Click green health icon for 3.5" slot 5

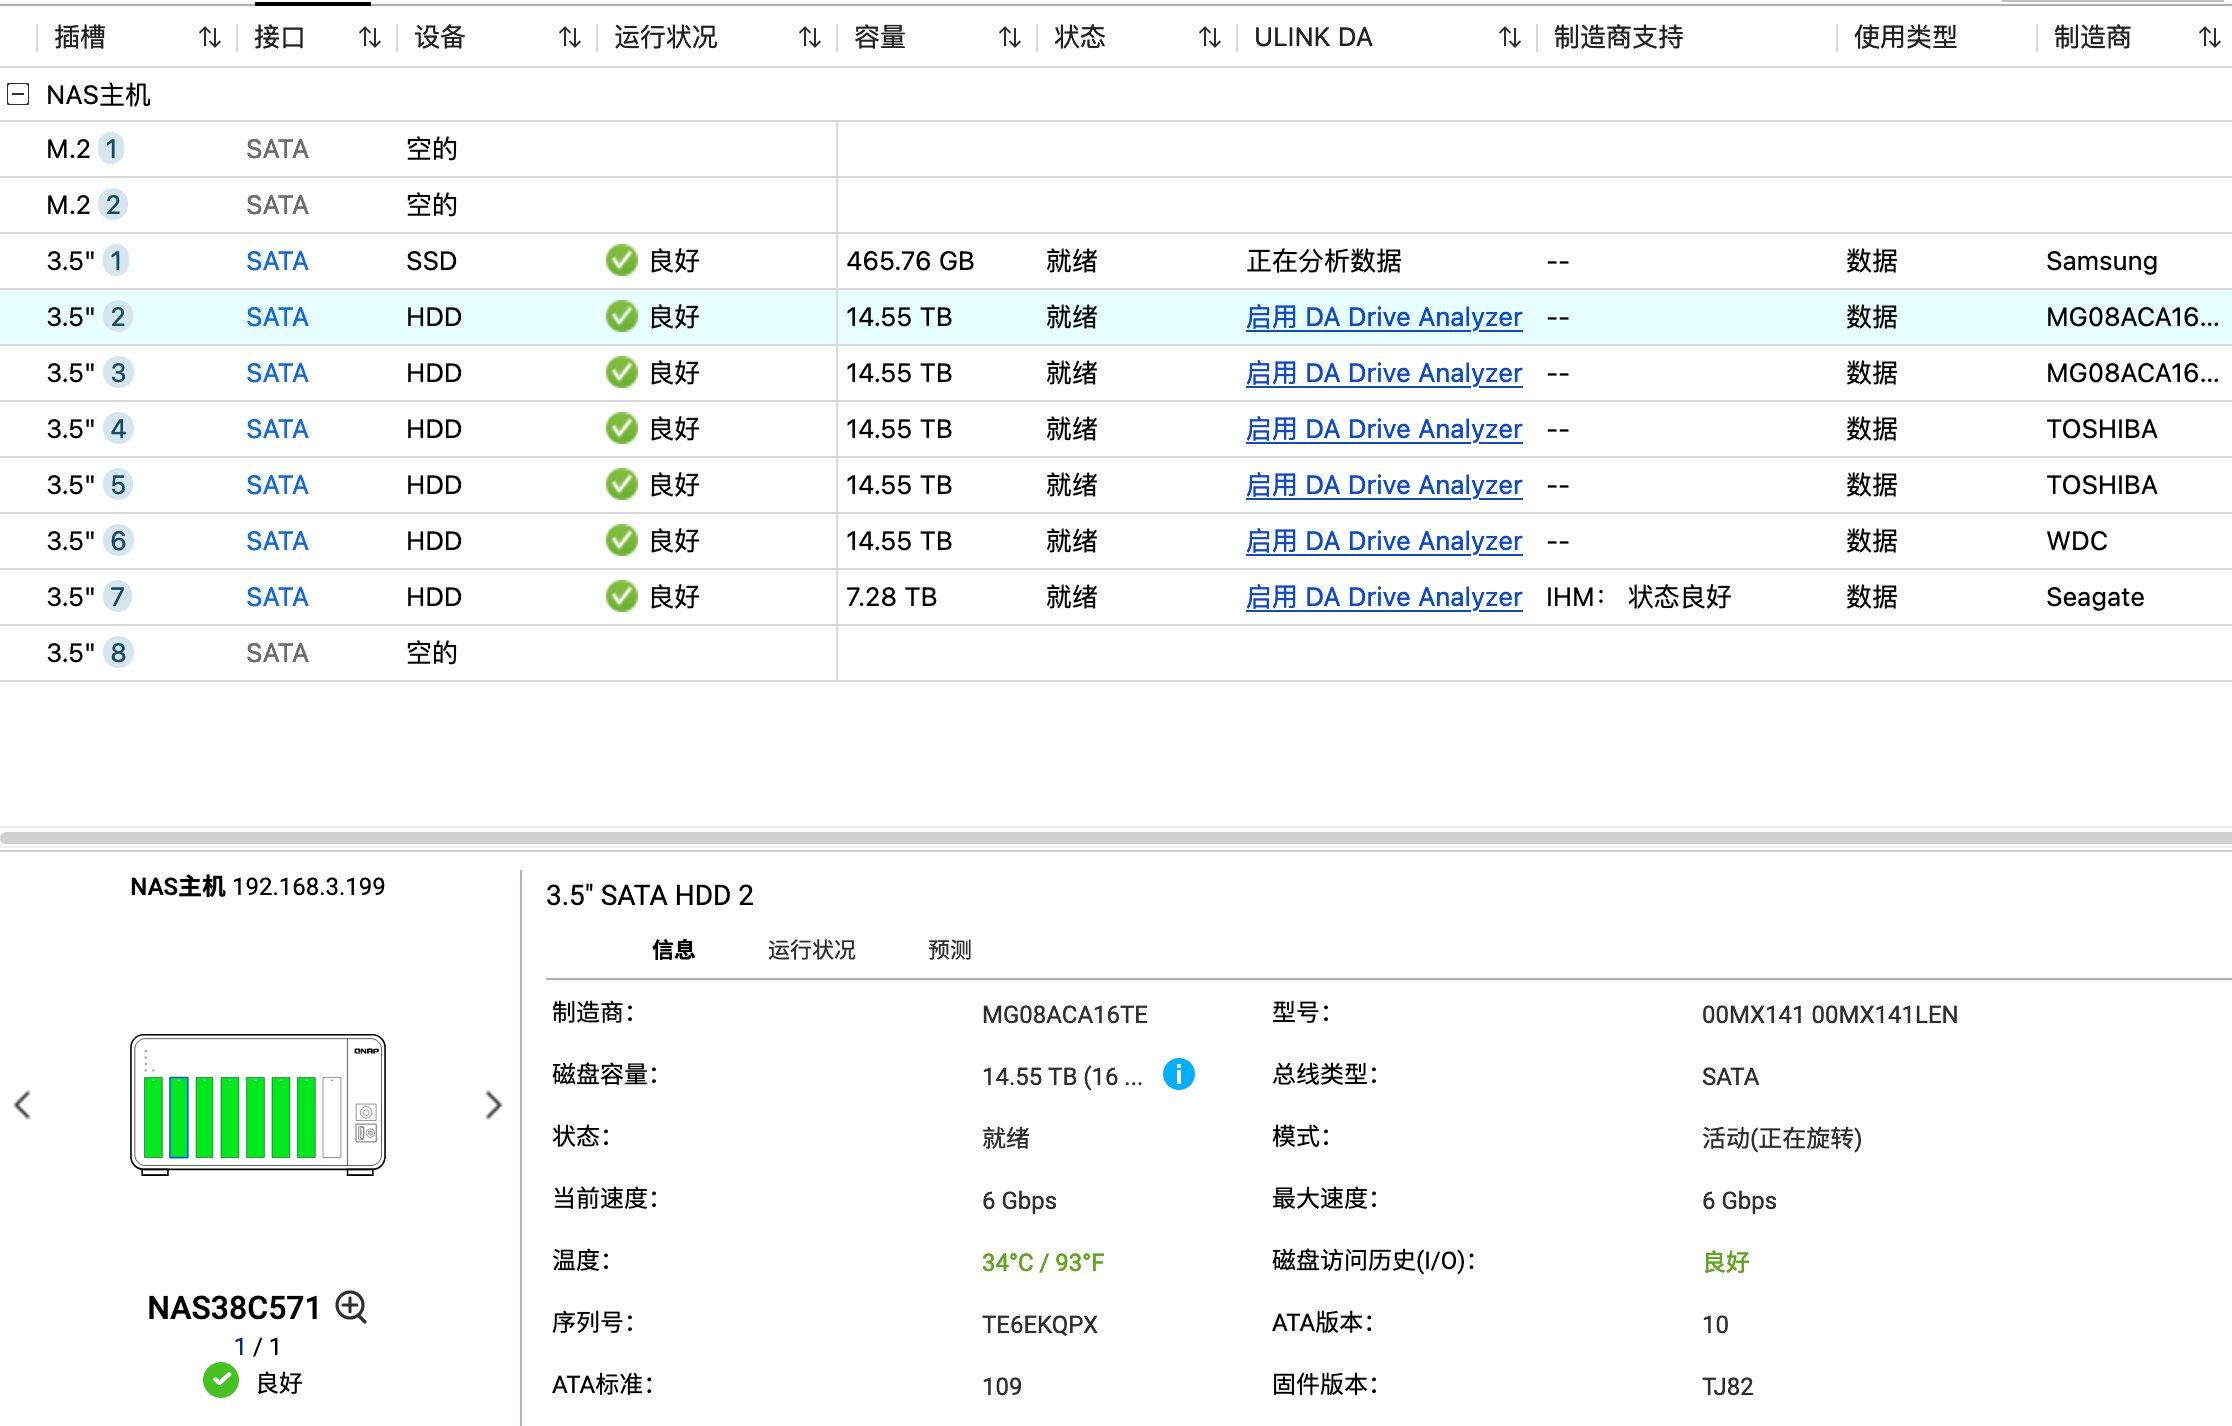pyautogui.click(x=621, y=485)
